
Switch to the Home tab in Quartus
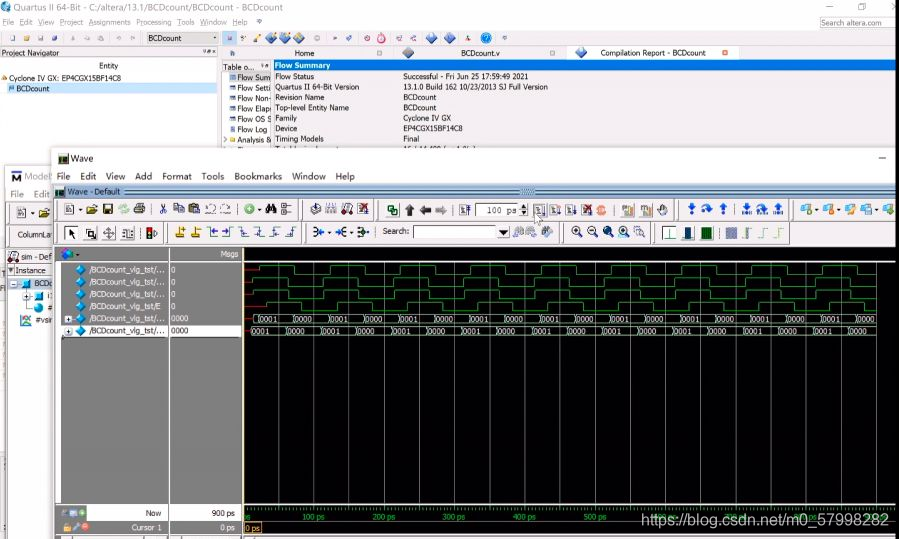click(x=304, y=53)
